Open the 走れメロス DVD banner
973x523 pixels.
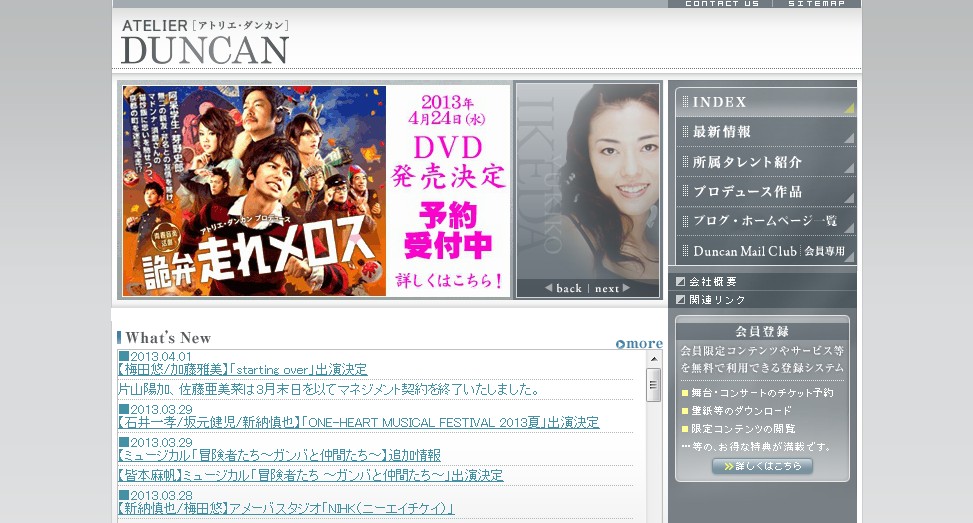click(316, 190)
